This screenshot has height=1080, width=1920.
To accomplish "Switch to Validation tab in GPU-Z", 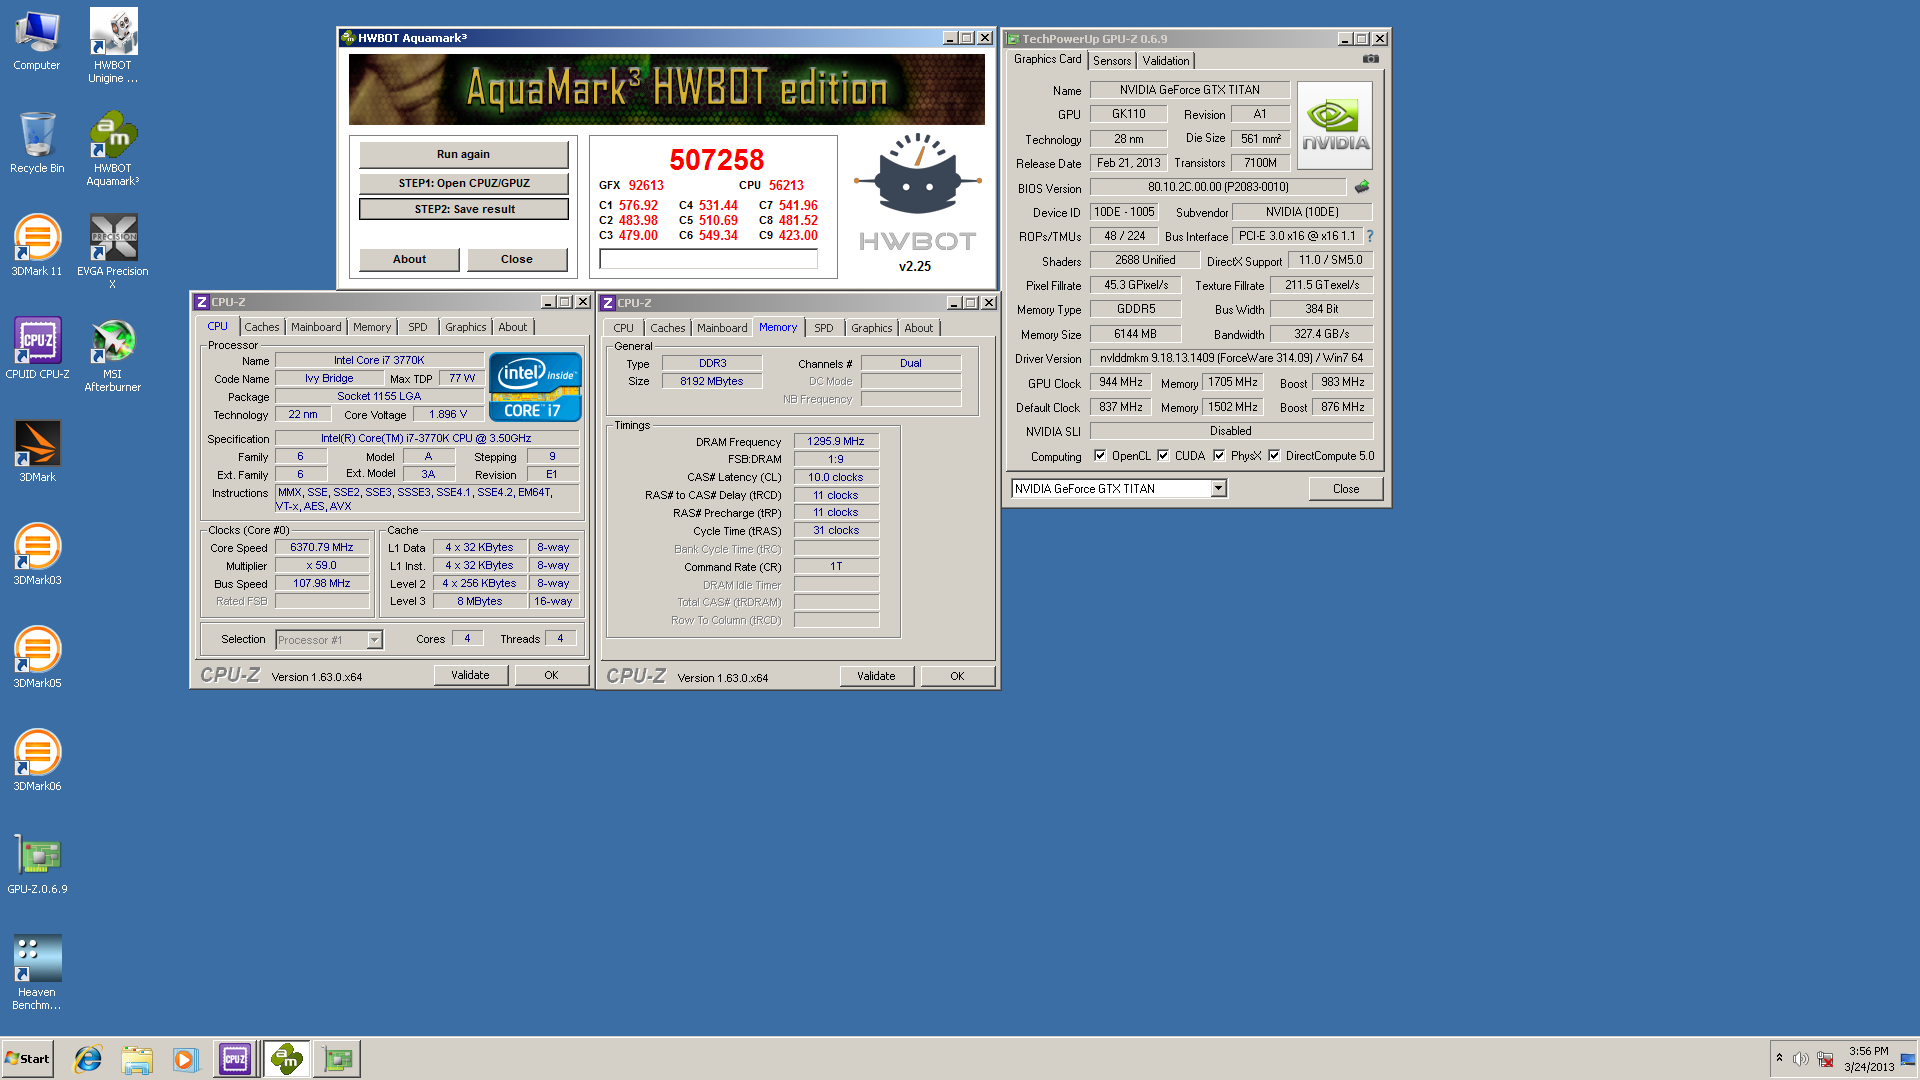I will tap(1166, 61).
